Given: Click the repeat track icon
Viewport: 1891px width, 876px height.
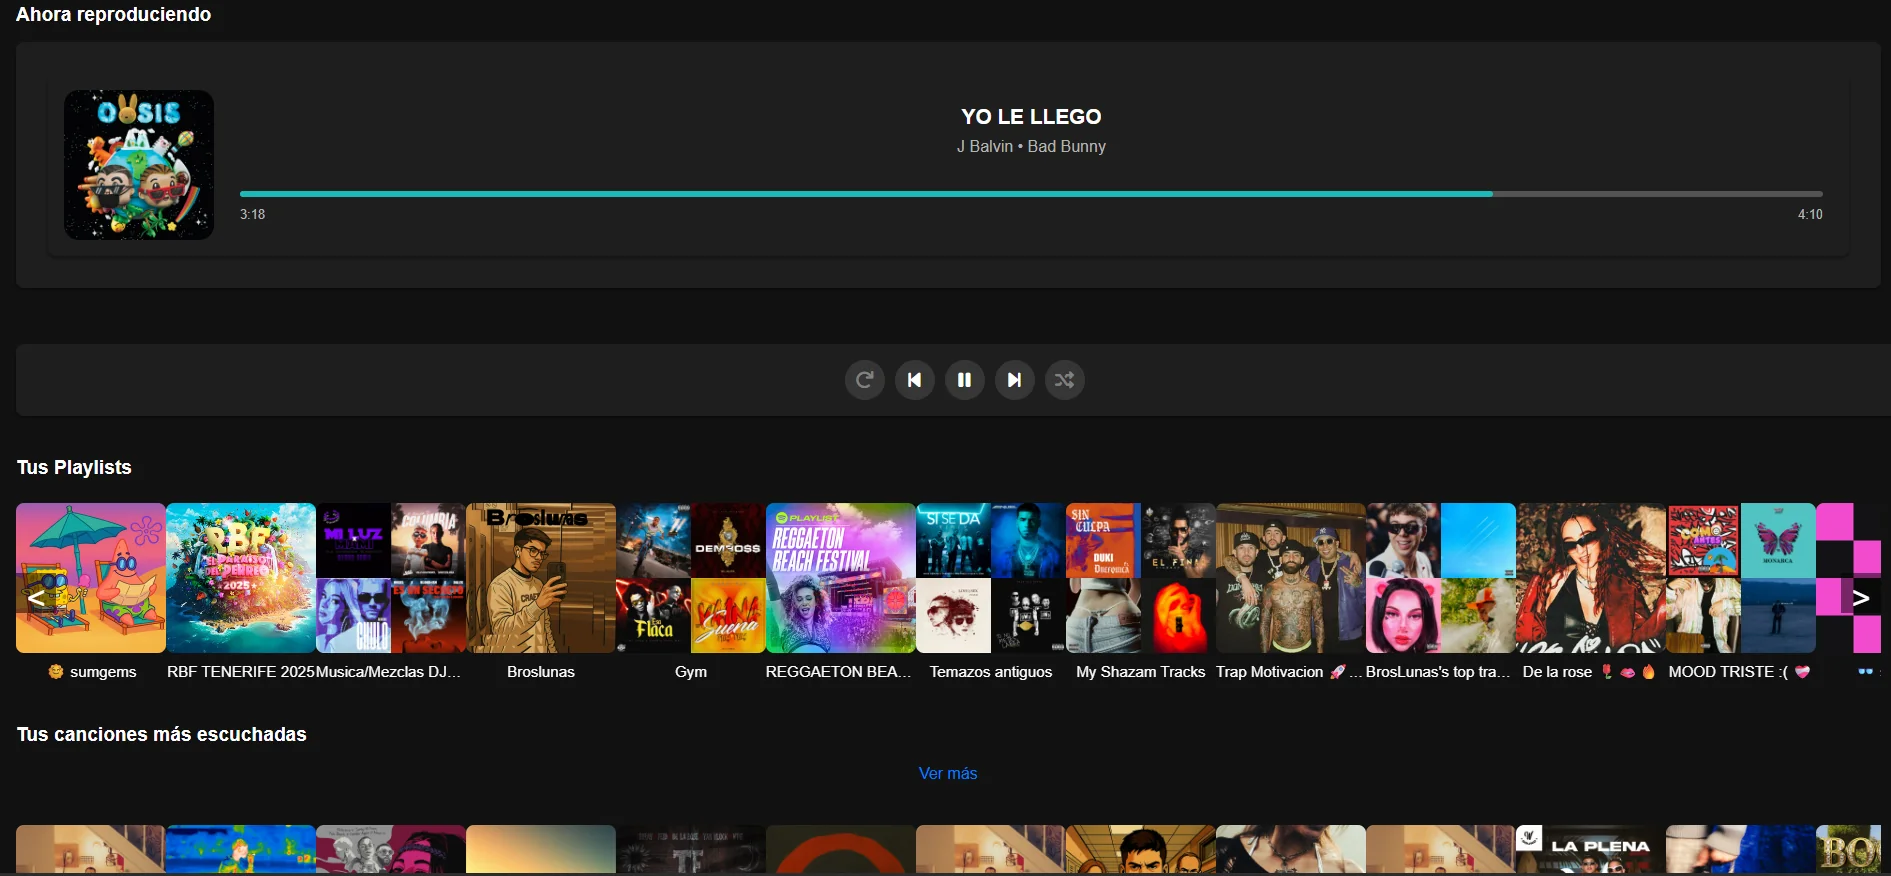Looking at the screenshot, I should (x=865, y=380).
